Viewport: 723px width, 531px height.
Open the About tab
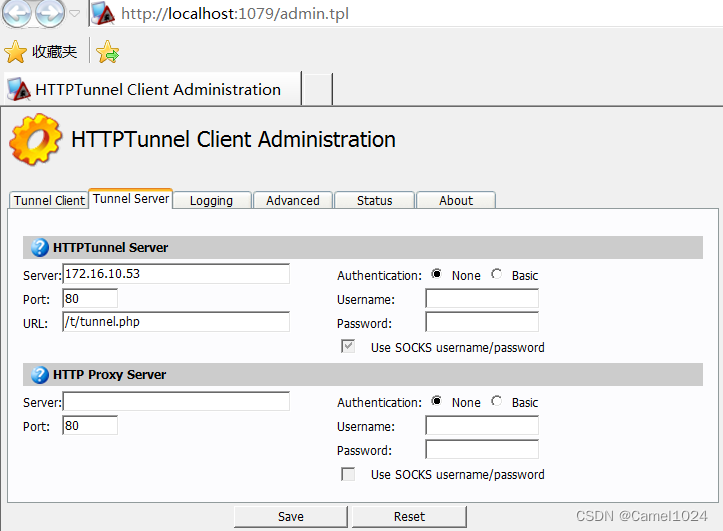[456, 201]
